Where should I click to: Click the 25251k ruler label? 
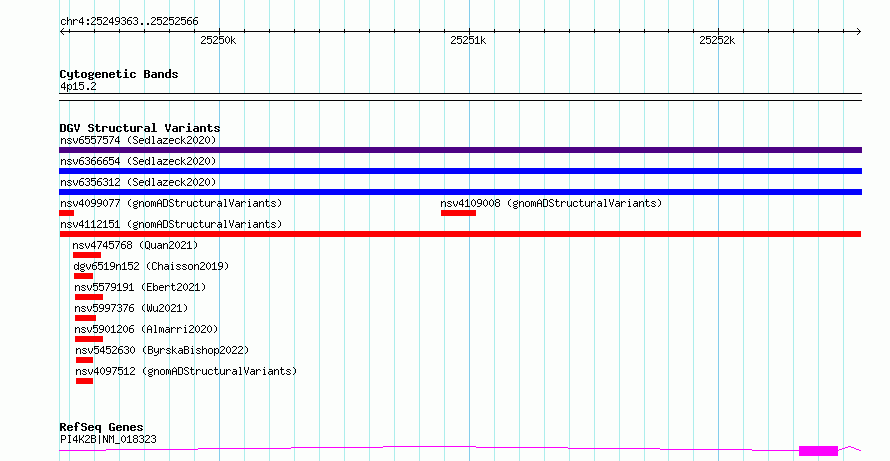[468, 40]
